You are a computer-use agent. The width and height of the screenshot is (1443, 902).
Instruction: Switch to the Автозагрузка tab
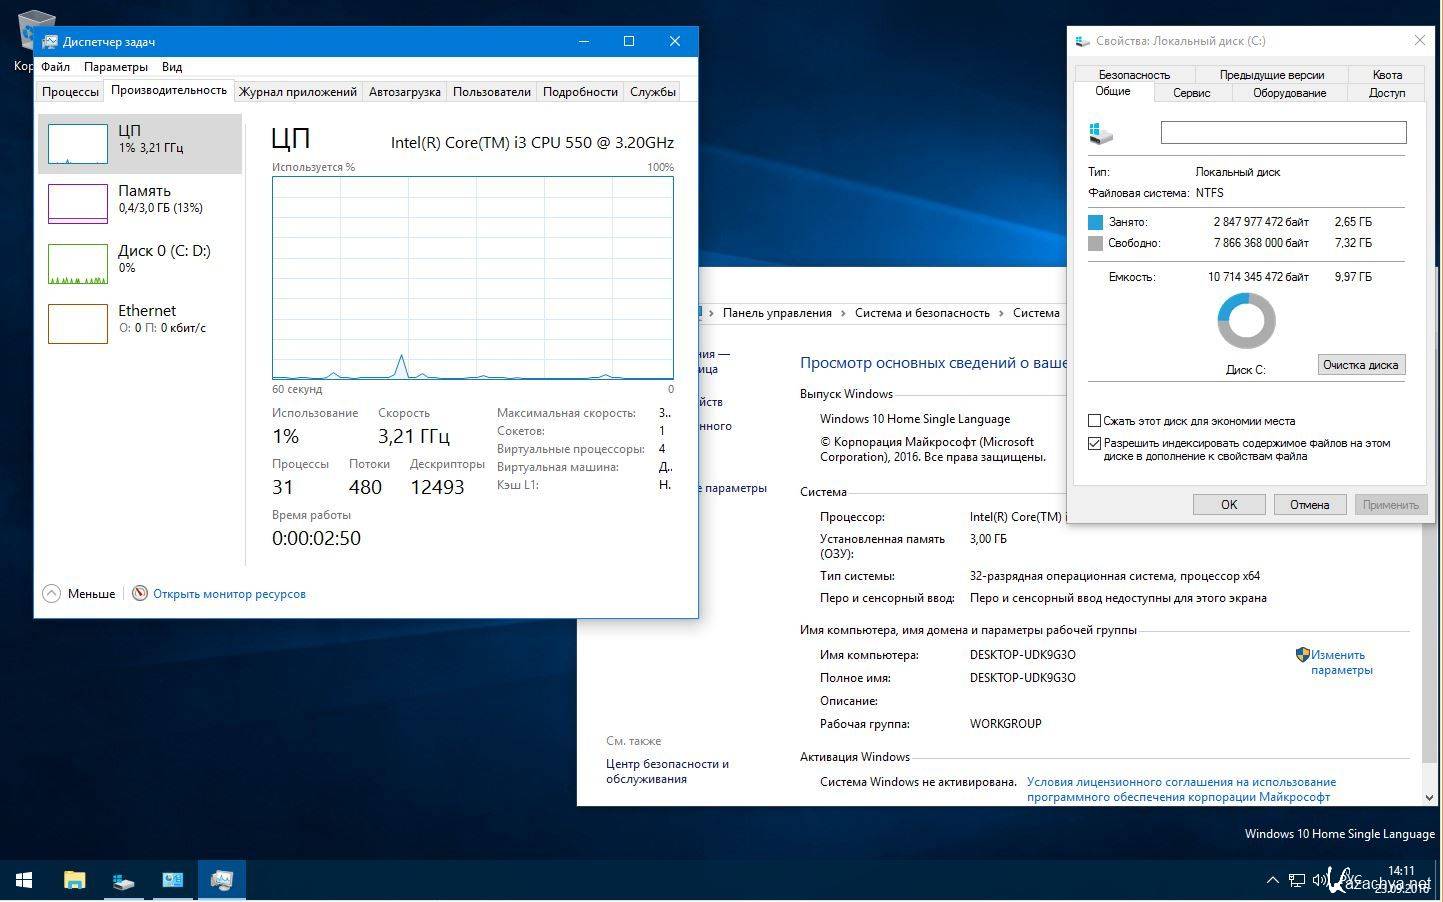[x=404, y=92]
